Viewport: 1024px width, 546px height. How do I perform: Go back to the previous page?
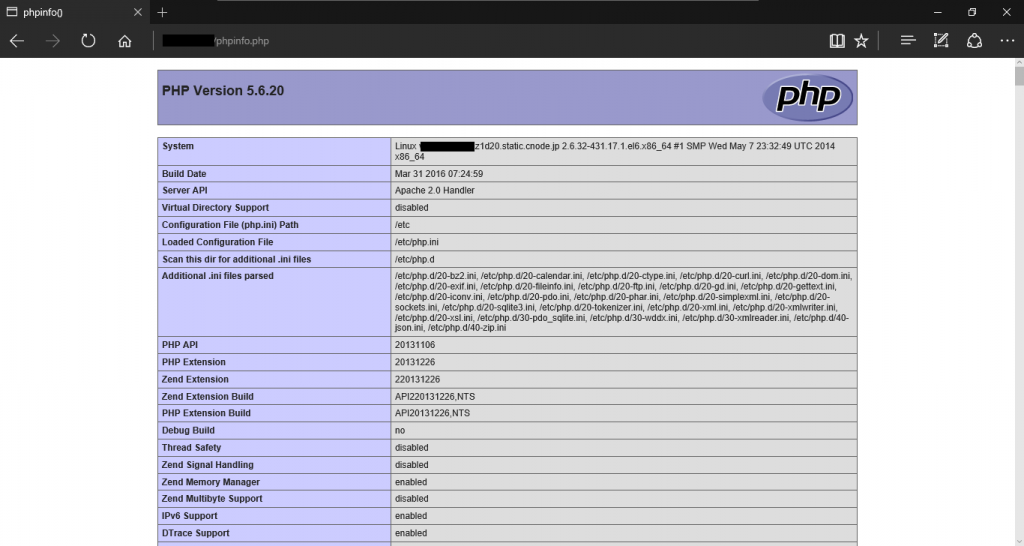[x=17, y=41]
